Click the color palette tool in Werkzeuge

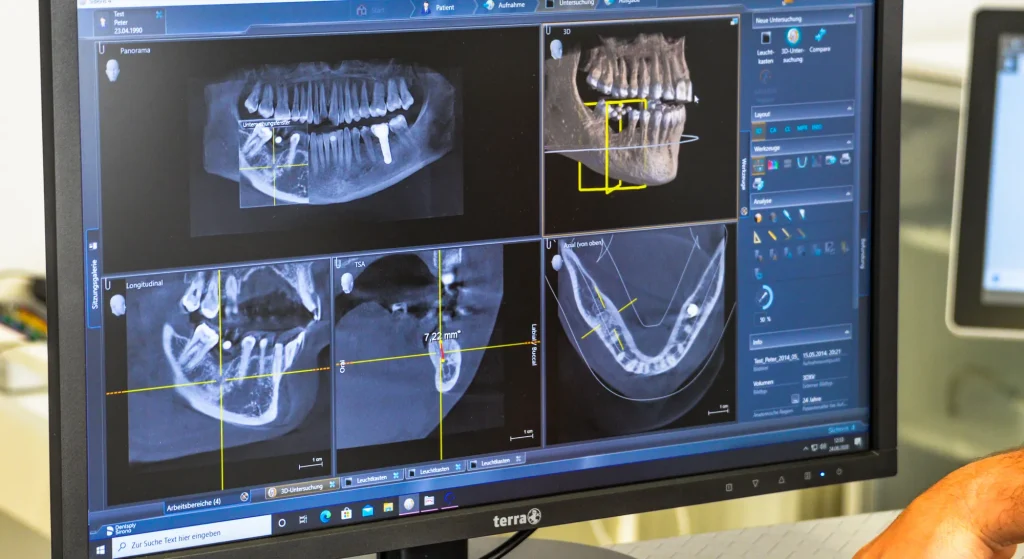[x=773, y=165]
